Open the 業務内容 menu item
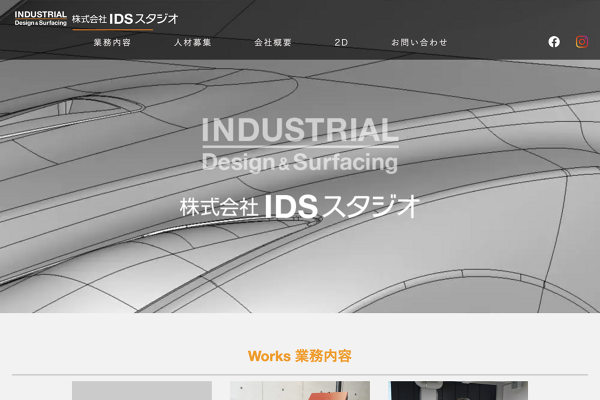This screenshot has height=400, width=600. click(112, 42)
